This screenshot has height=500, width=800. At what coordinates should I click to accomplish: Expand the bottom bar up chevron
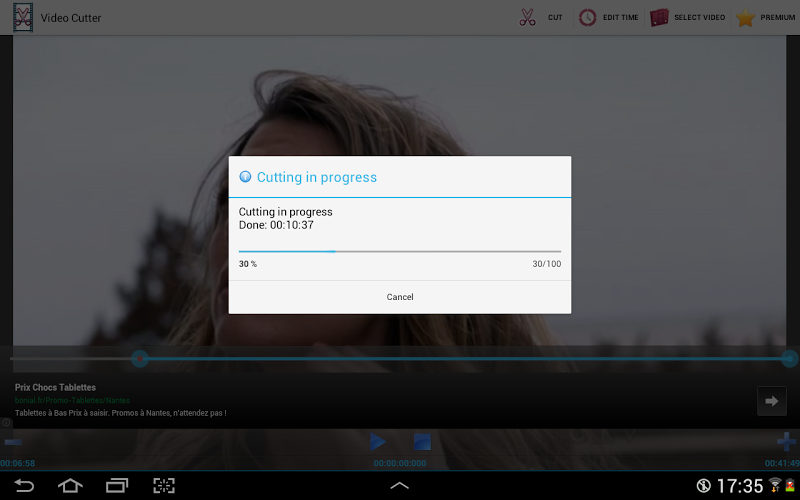click(x=399, y=485)
